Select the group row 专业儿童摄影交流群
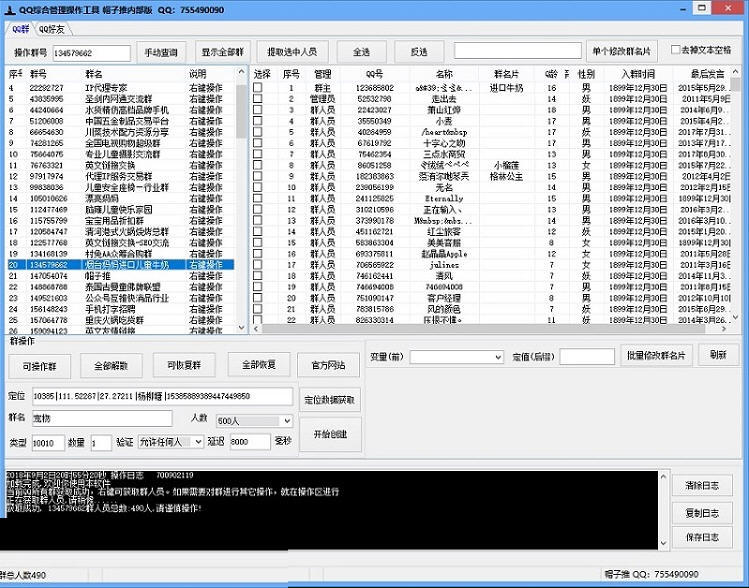This screenshot has width=749, height=588. (121, 154)
